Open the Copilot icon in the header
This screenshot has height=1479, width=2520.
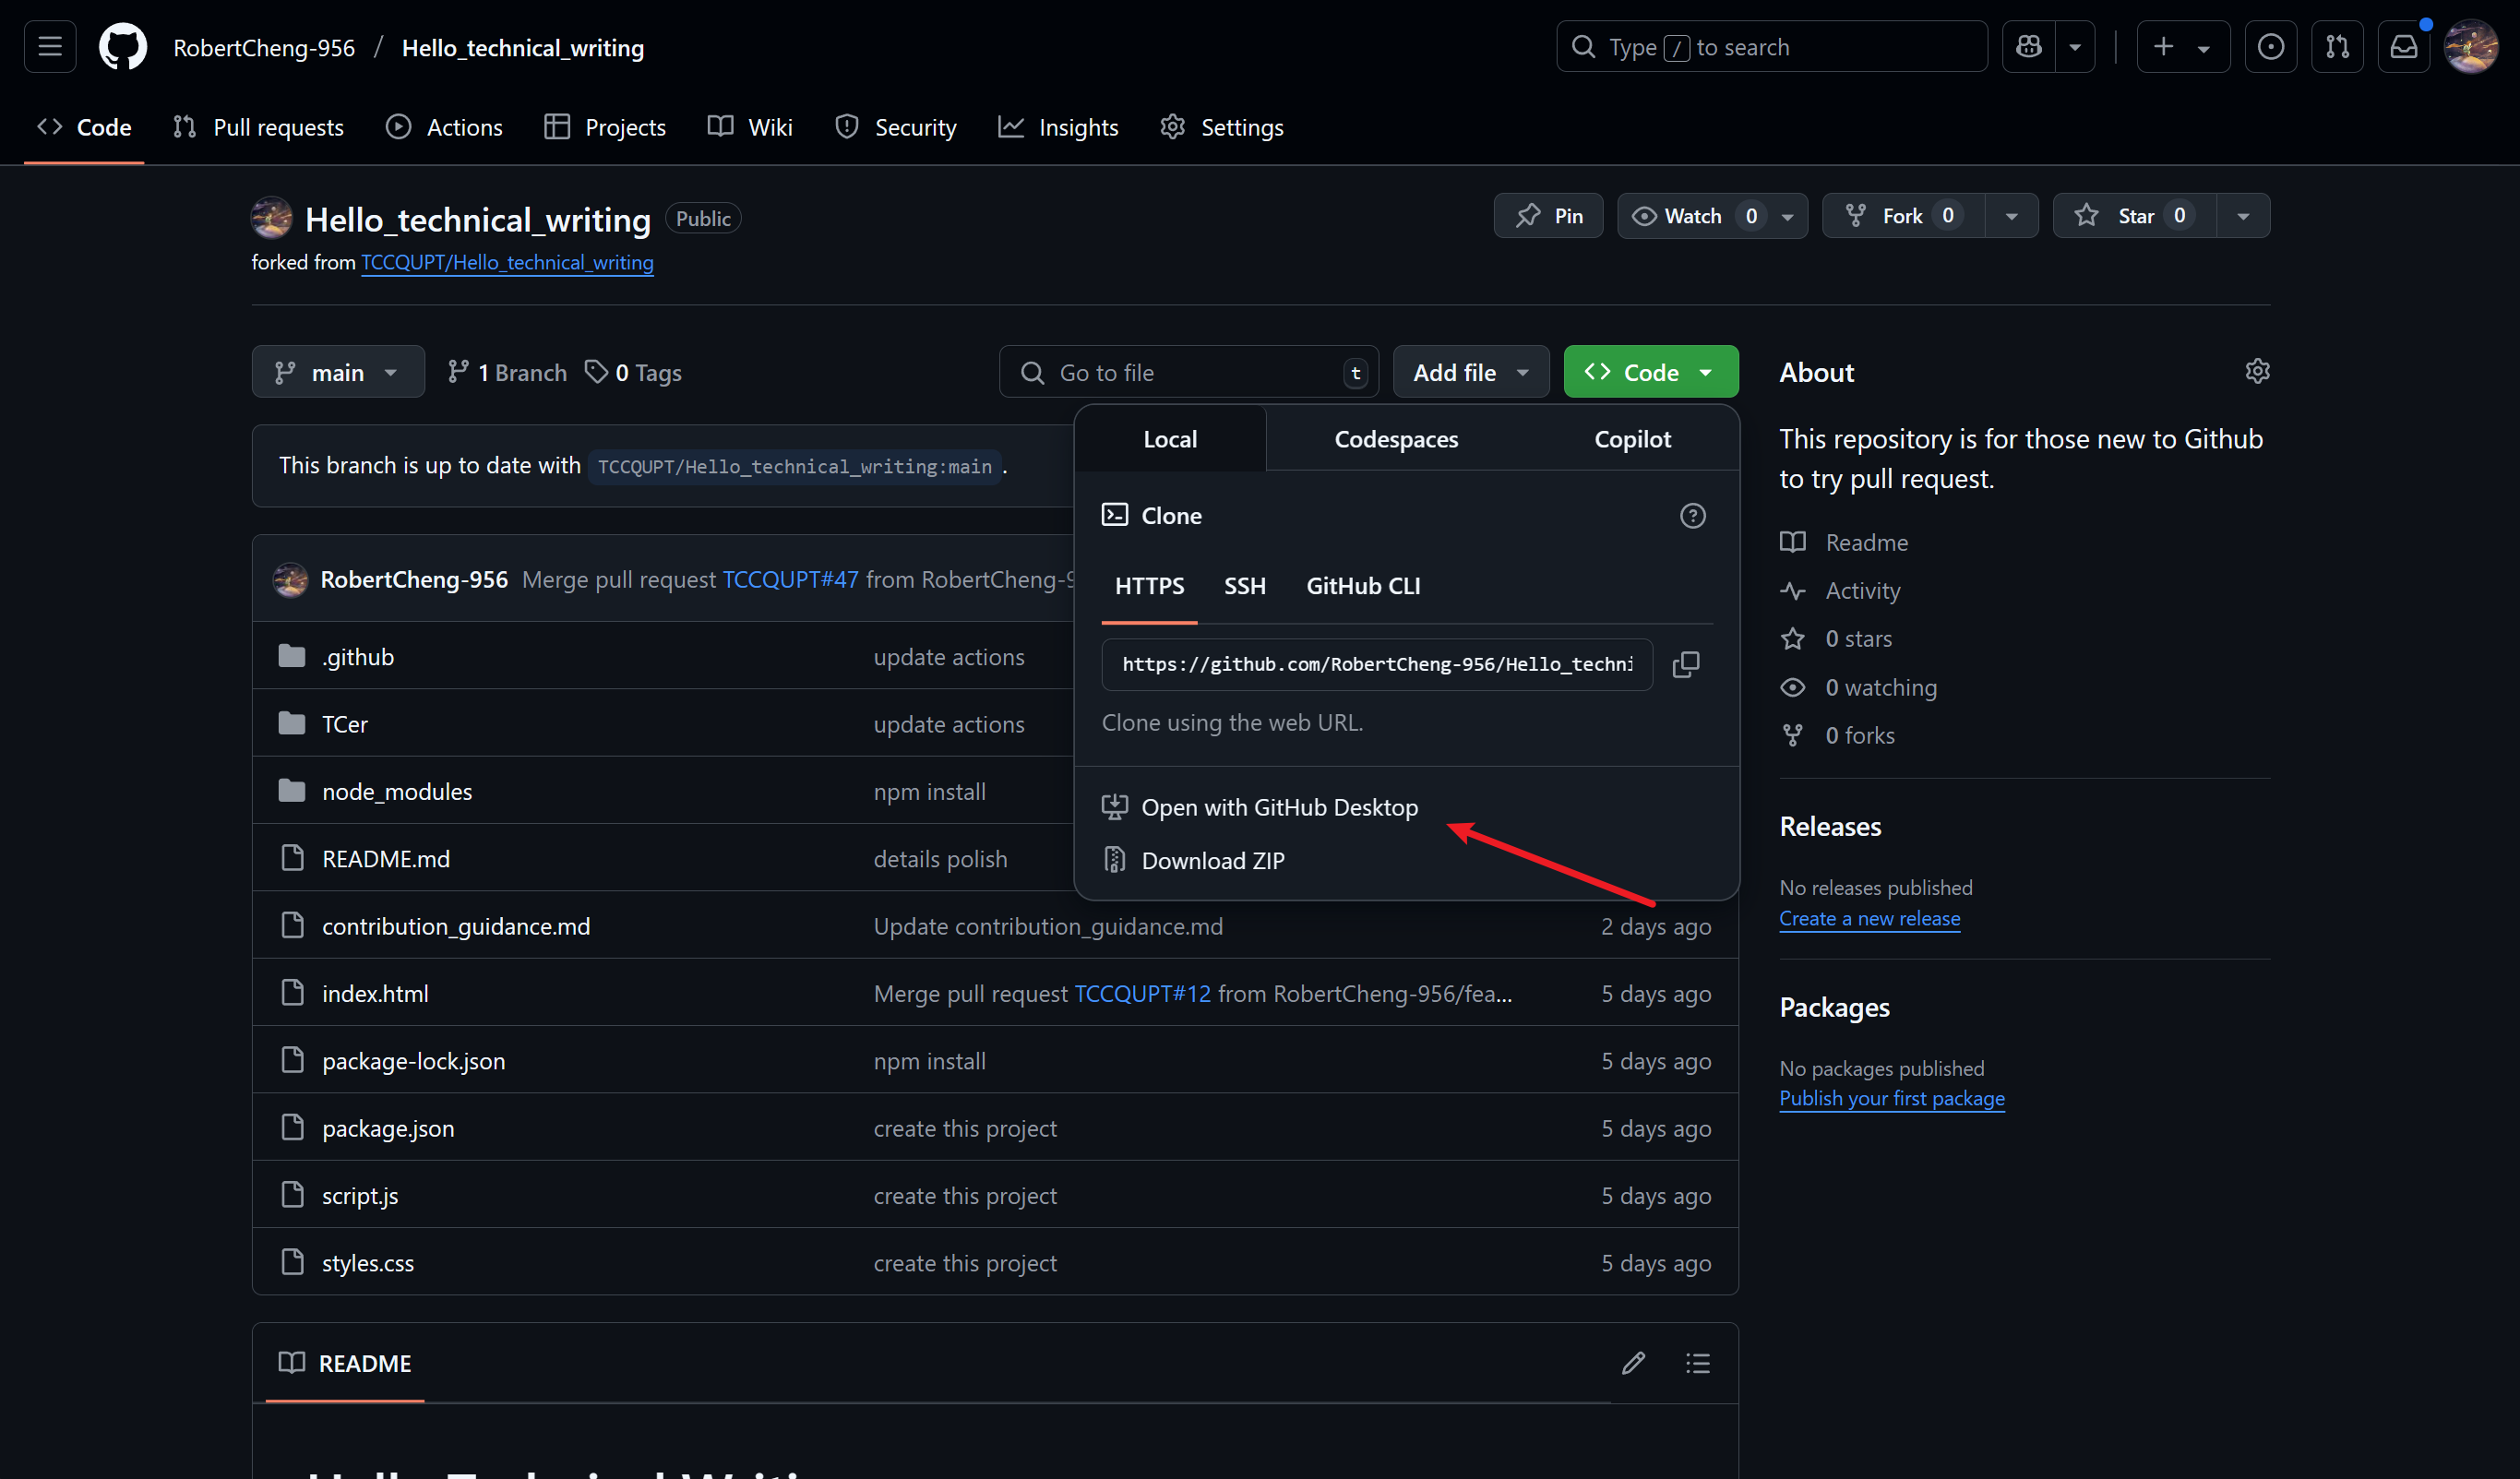click(2028, 47)
